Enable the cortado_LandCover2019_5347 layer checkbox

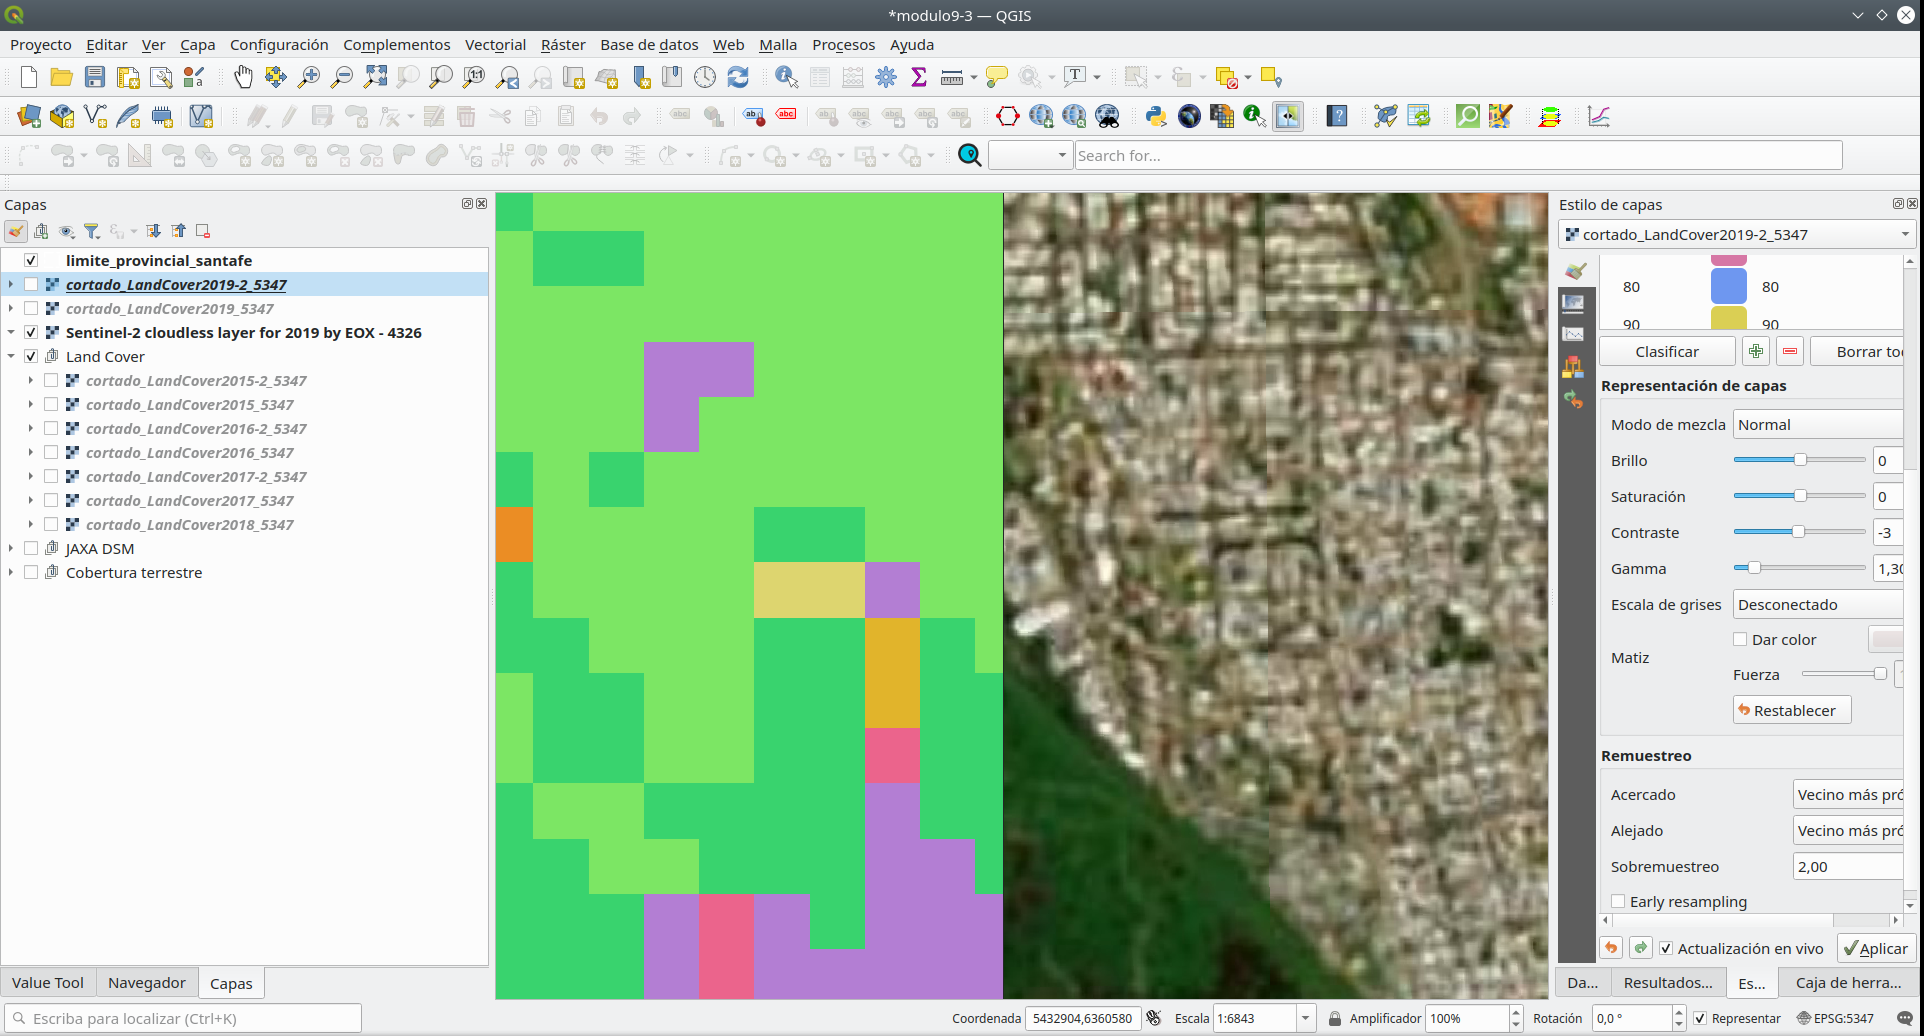pos(31,308)
